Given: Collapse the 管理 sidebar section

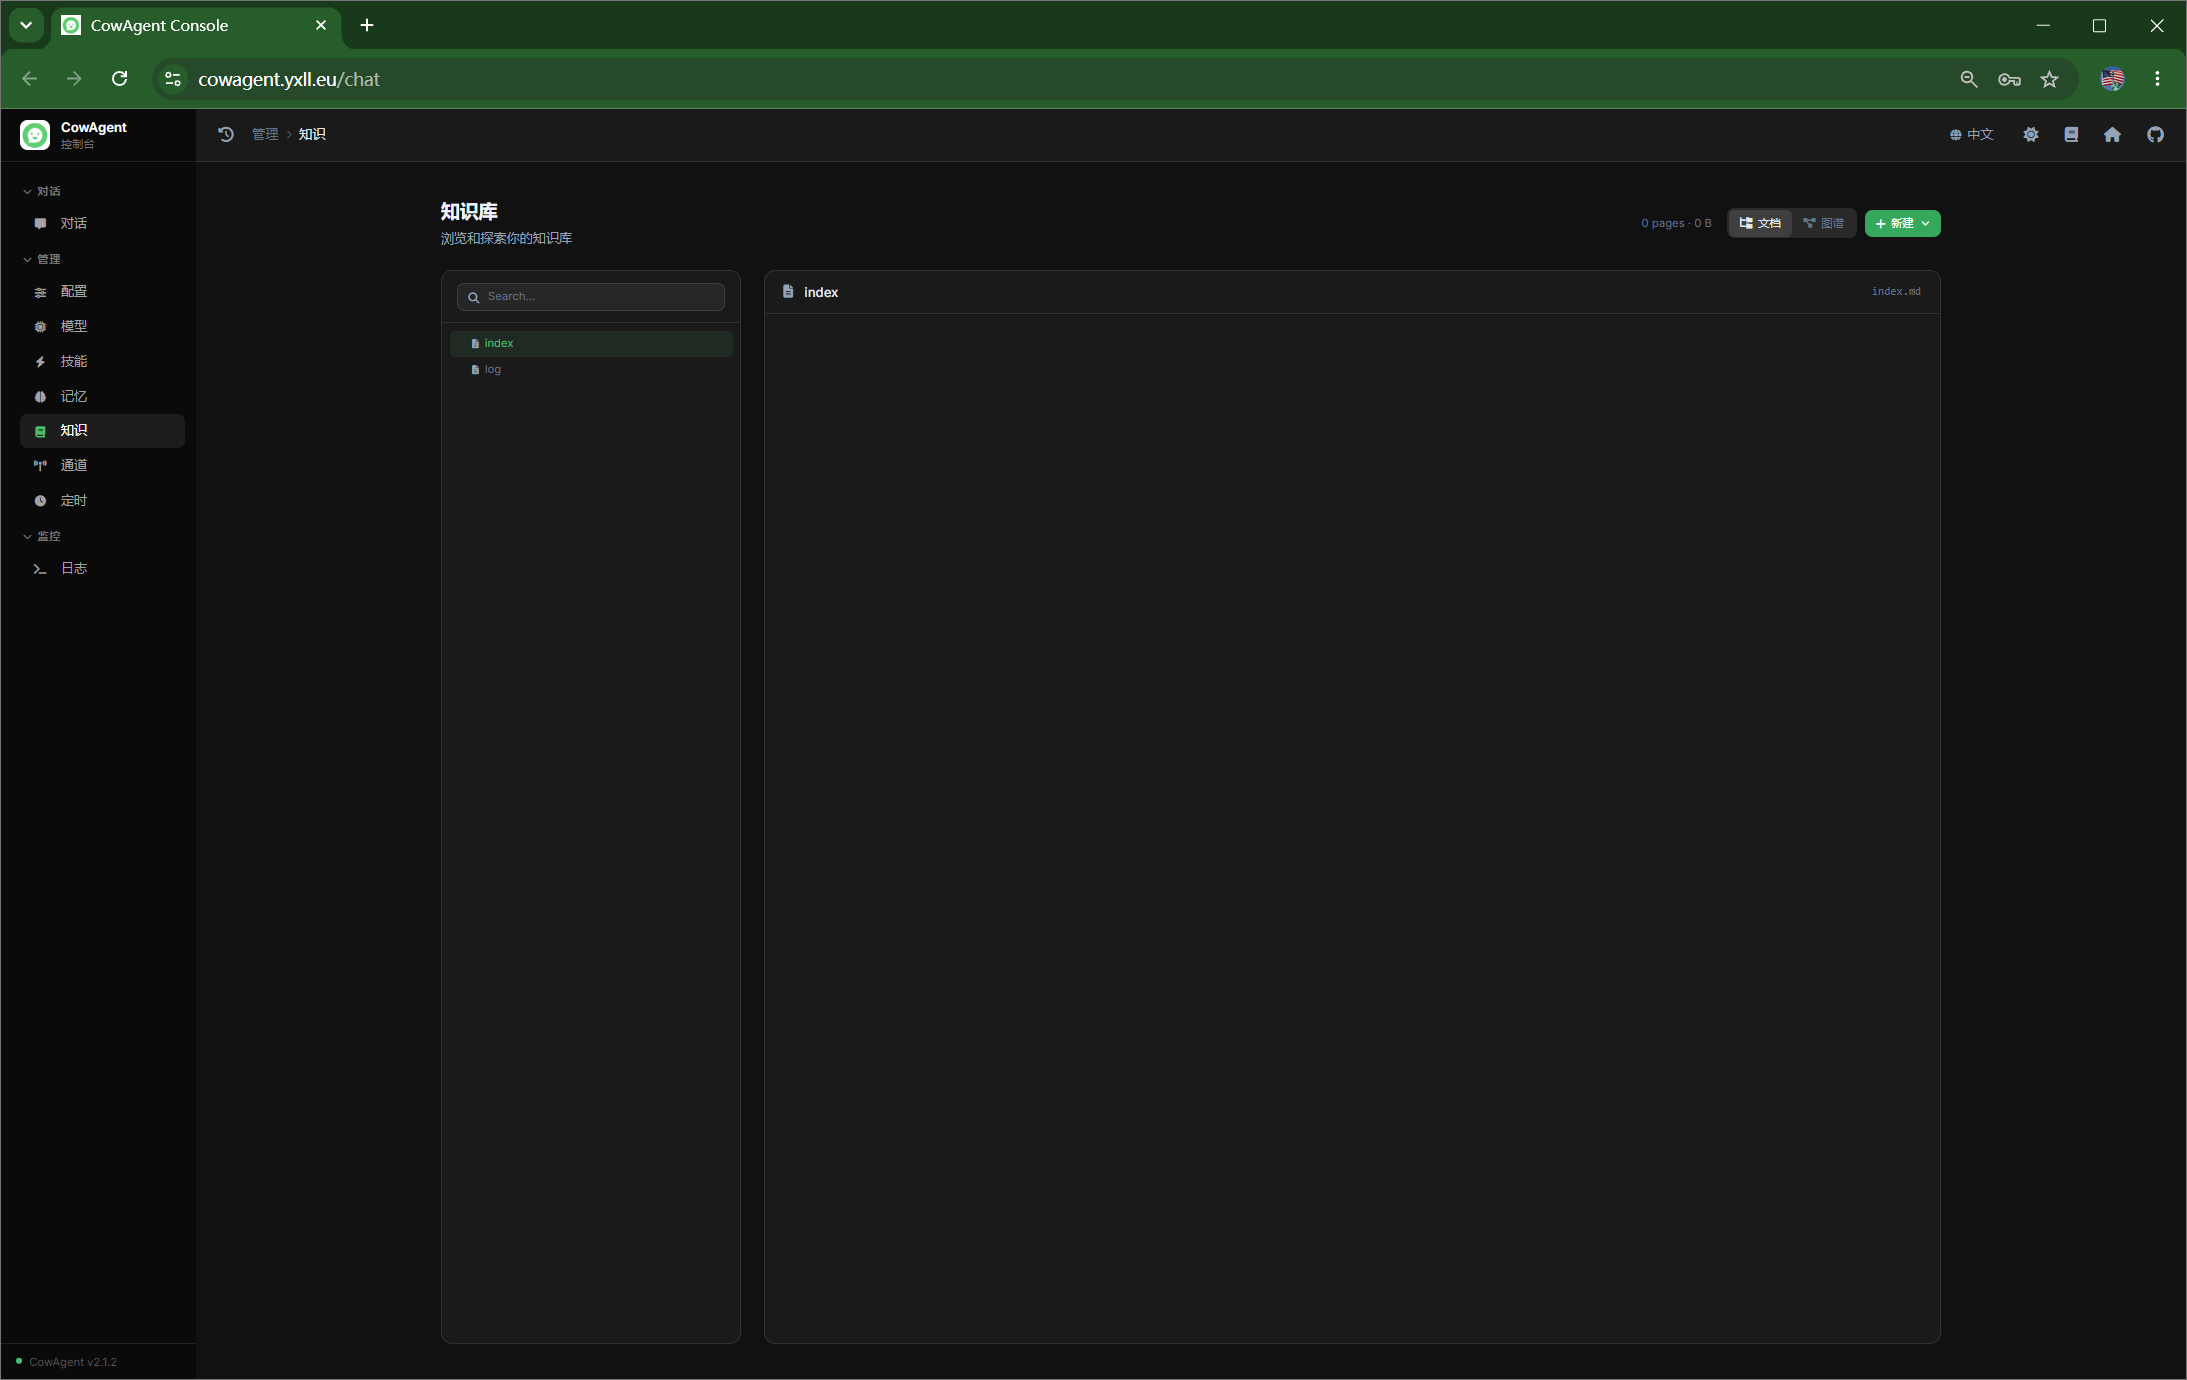Looking at the screenshot, I should pos(42,259).
